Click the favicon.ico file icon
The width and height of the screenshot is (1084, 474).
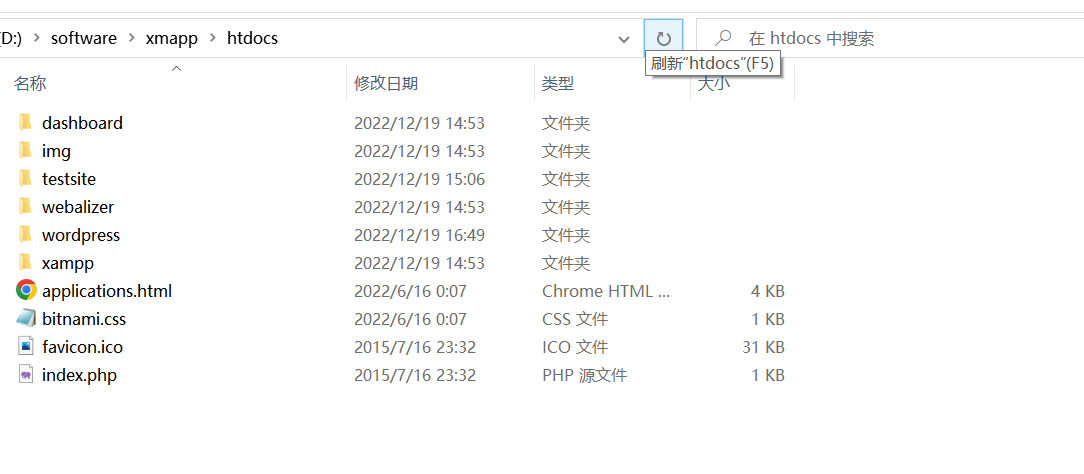pyautogui.click(x=26, y=347)
